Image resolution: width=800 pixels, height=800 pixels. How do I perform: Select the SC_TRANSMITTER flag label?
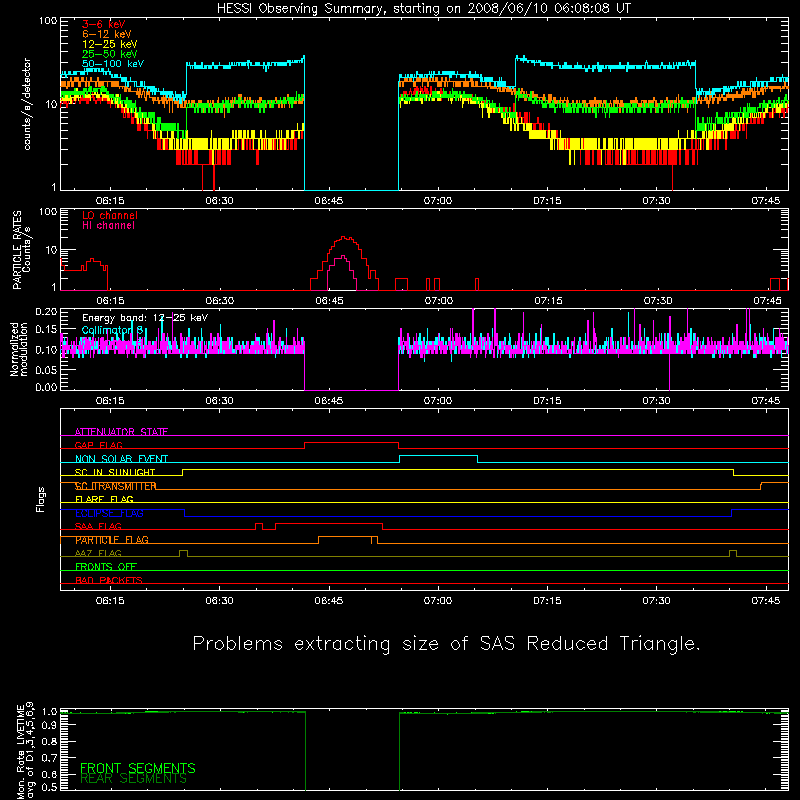[116, 486]
